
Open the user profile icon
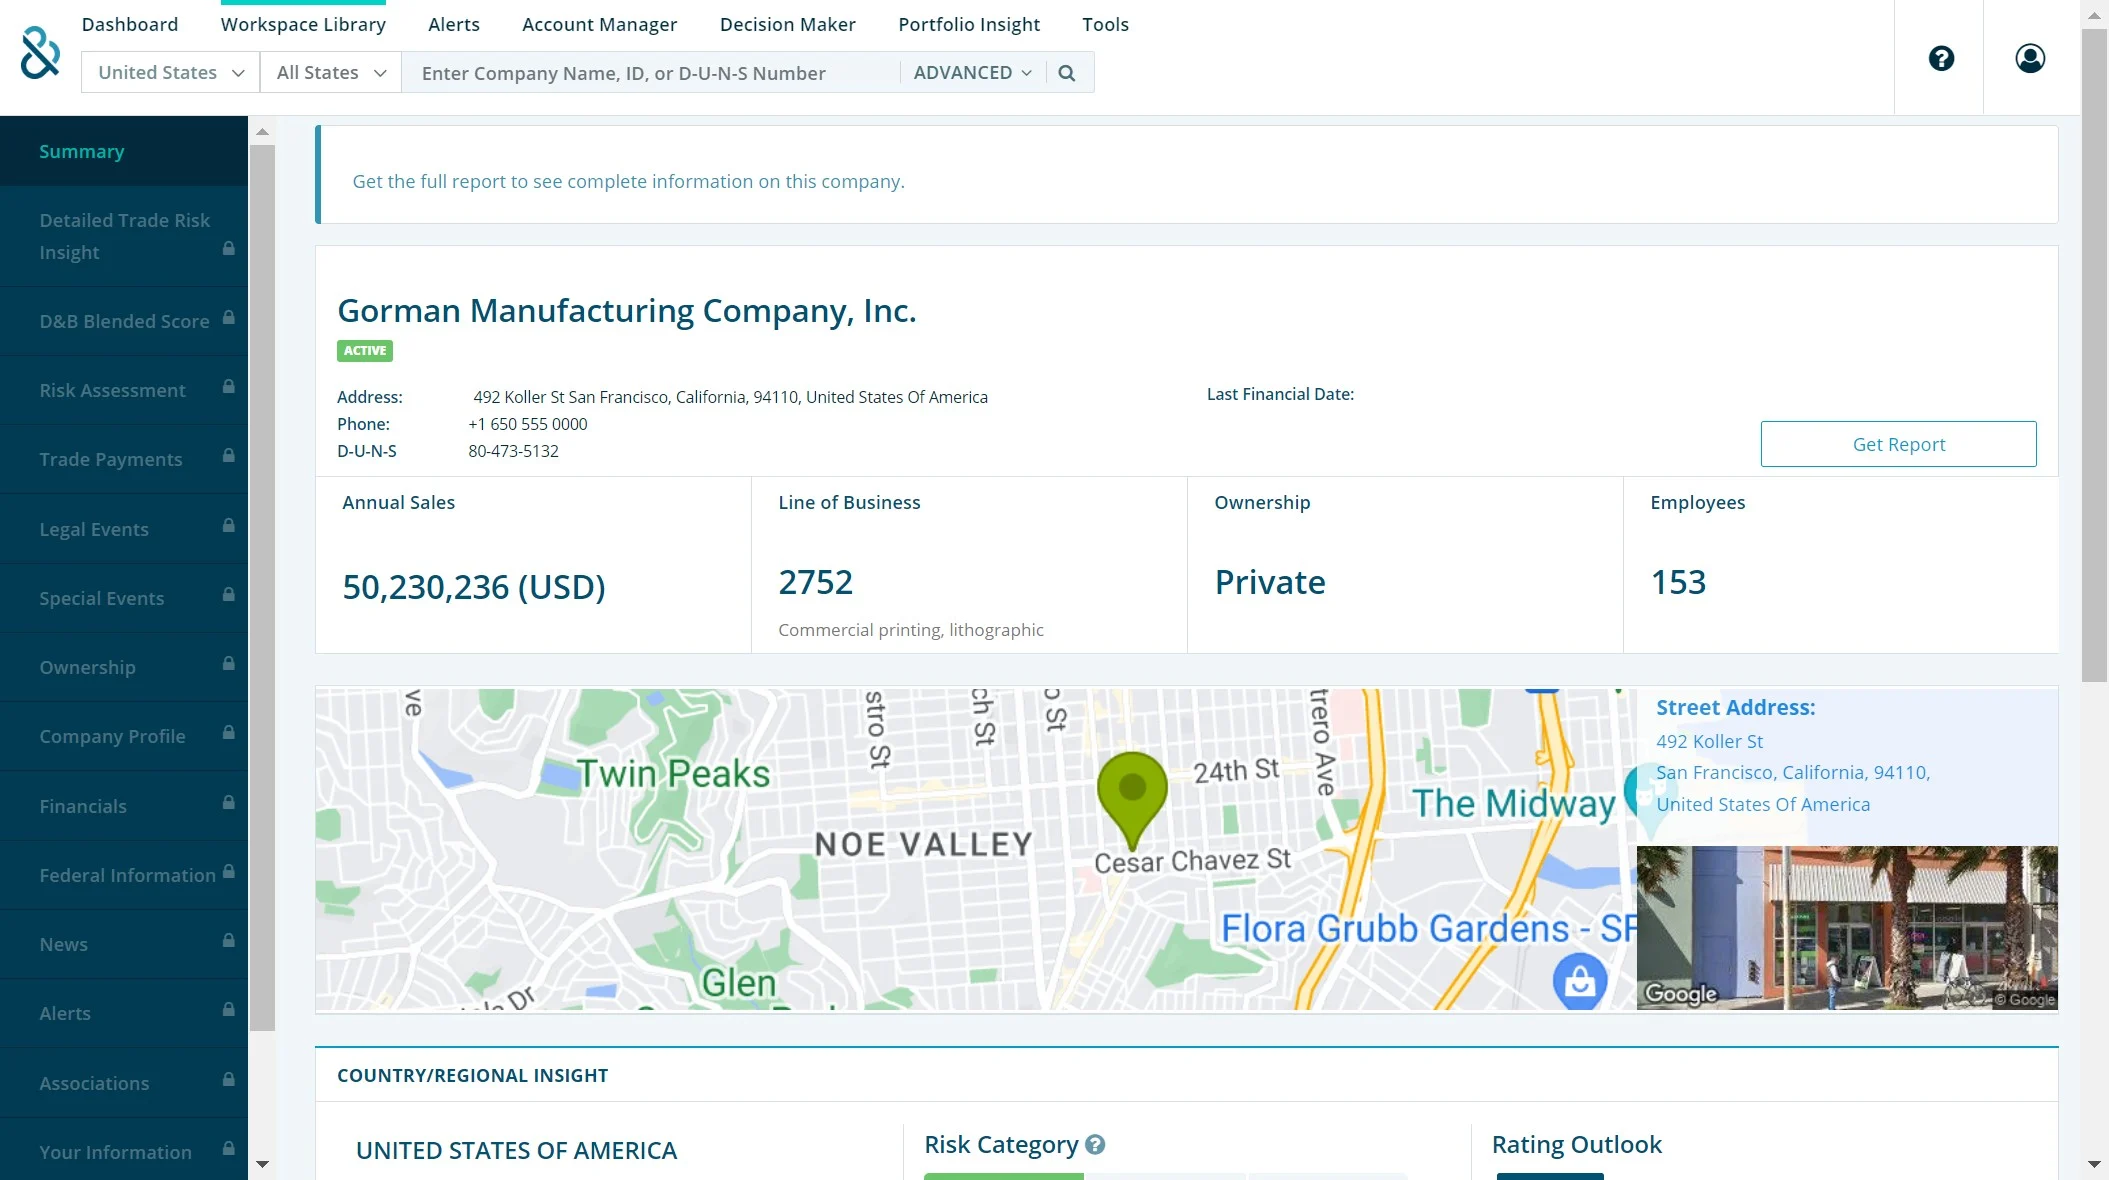pyautogui.click(x=2029, y=59)
